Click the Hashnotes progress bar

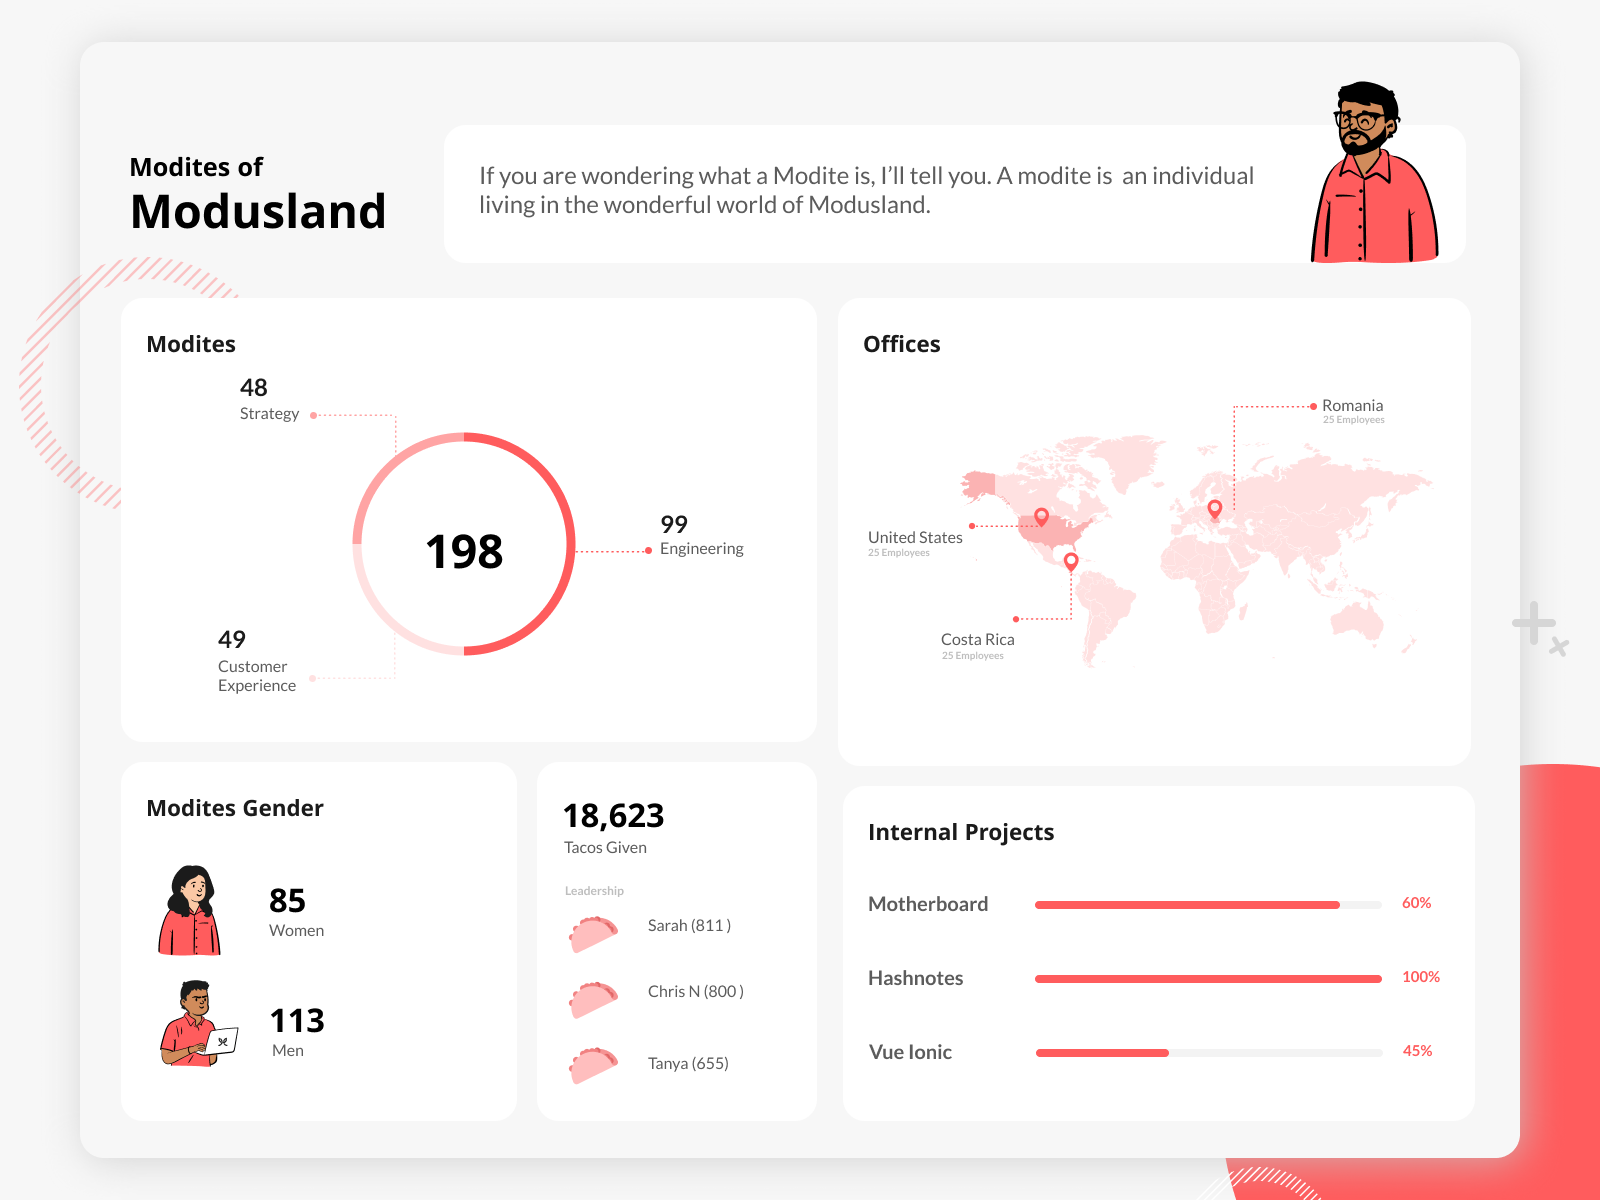pyautogui.click(x=1208, y=979)
